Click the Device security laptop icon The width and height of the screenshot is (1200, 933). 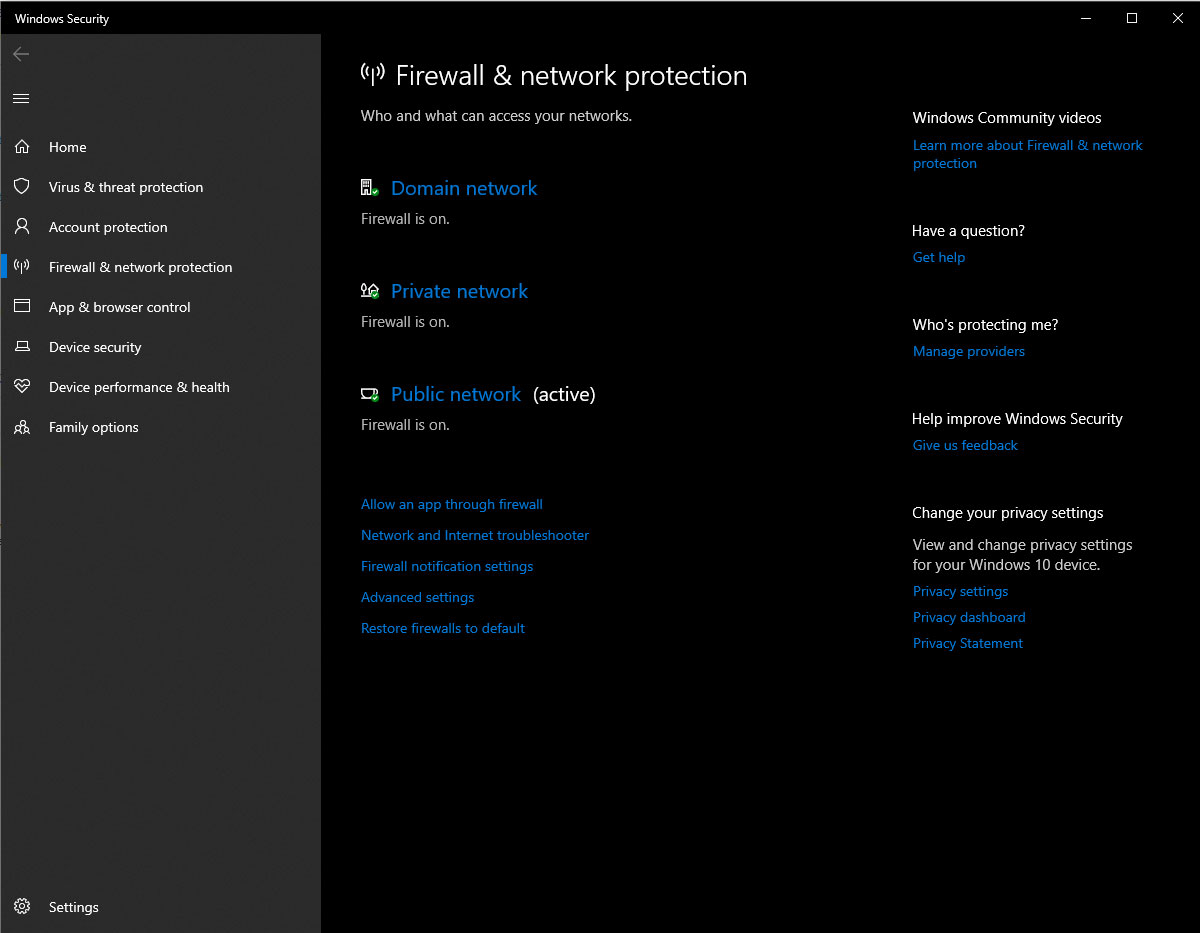tap(22, 347)
